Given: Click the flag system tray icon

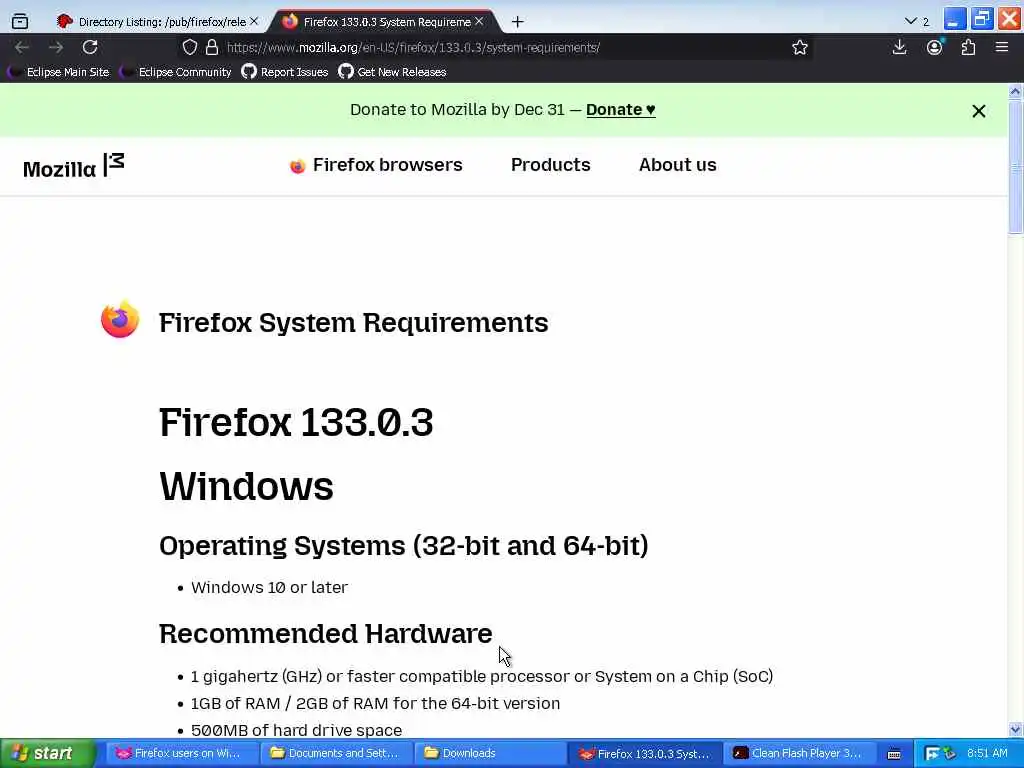Looking at the screenshot, I should (x=932, y=754).
